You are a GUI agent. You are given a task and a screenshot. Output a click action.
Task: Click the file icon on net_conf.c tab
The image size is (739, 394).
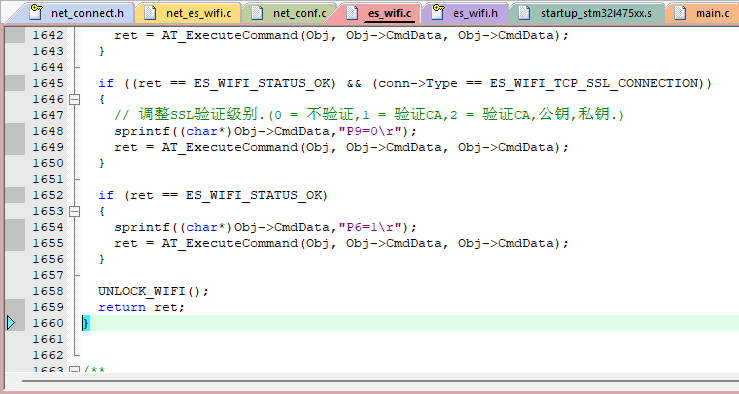(257, 12)
